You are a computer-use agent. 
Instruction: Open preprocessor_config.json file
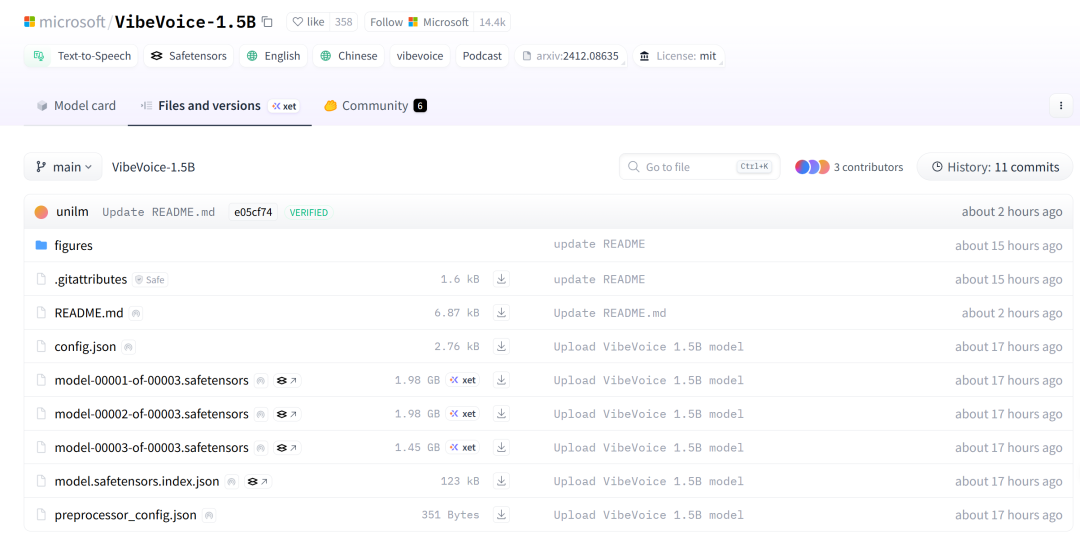(x=125, y=515)
